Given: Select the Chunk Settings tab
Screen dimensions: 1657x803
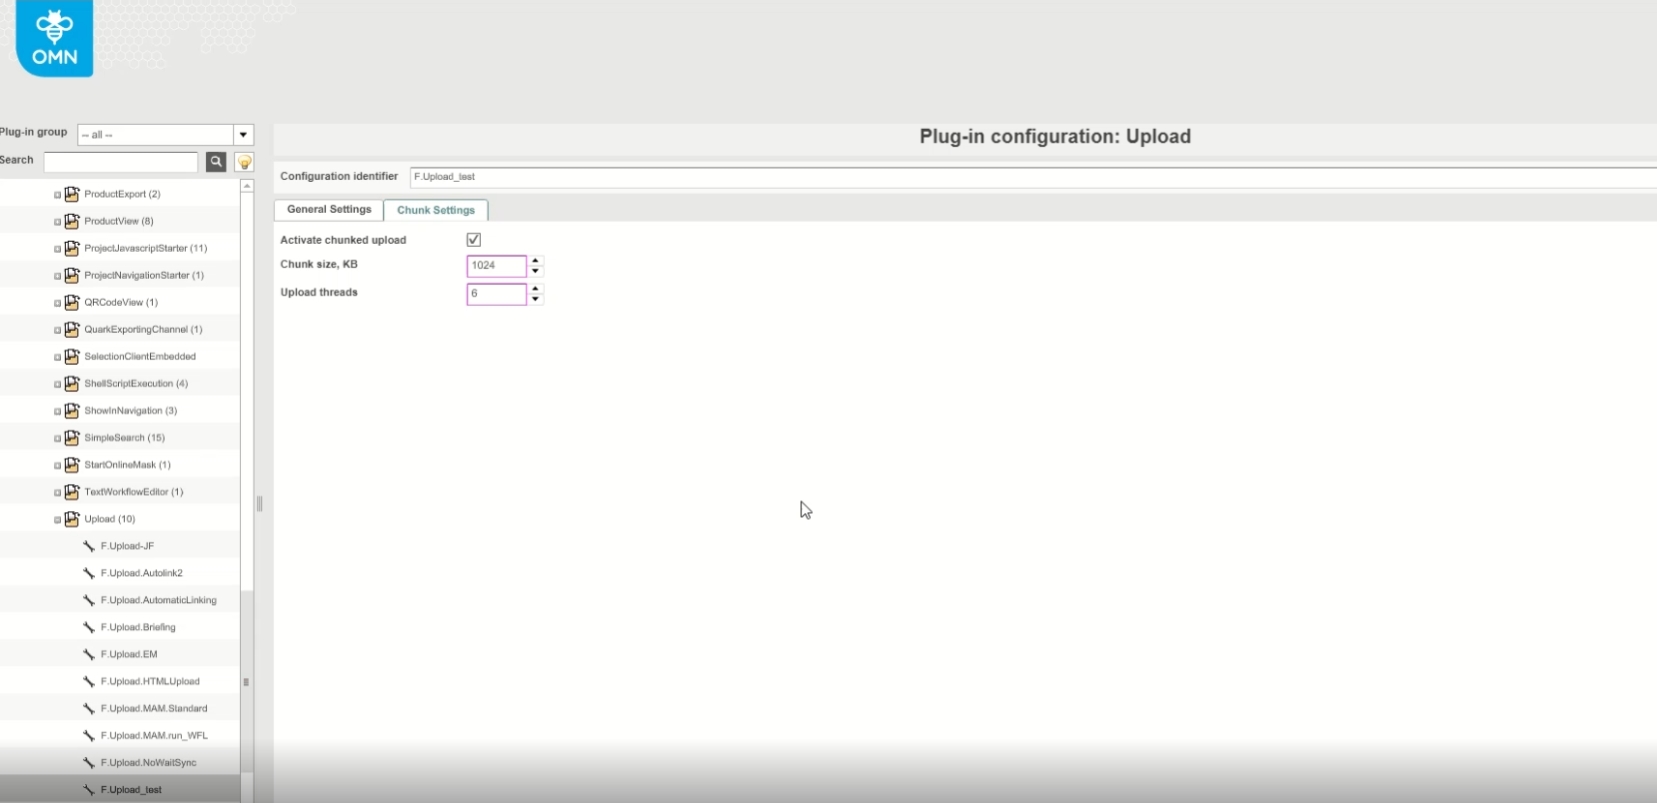Looking at the screenshot, I should coord(436,210).
